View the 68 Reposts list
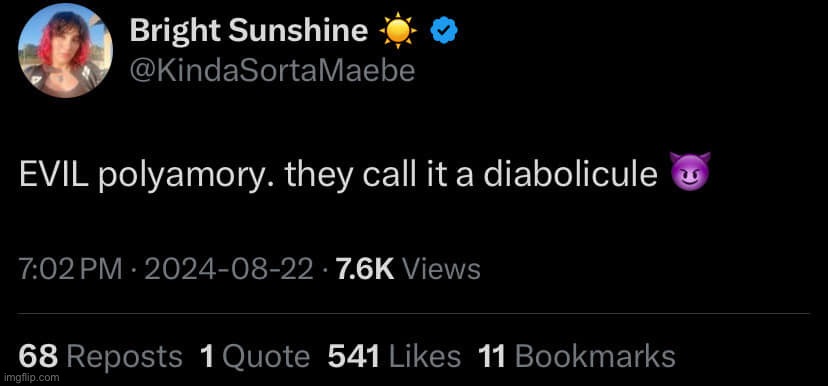 (x=100, y=356)
